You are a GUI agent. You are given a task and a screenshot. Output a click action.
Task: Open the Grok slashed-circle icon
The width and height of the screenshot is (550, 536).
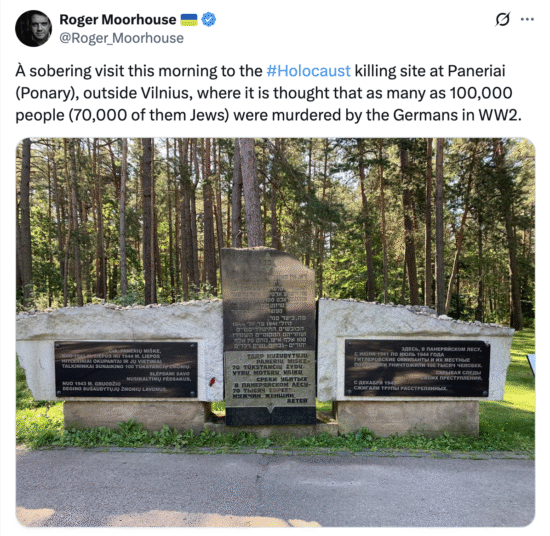tap(503, 19)
